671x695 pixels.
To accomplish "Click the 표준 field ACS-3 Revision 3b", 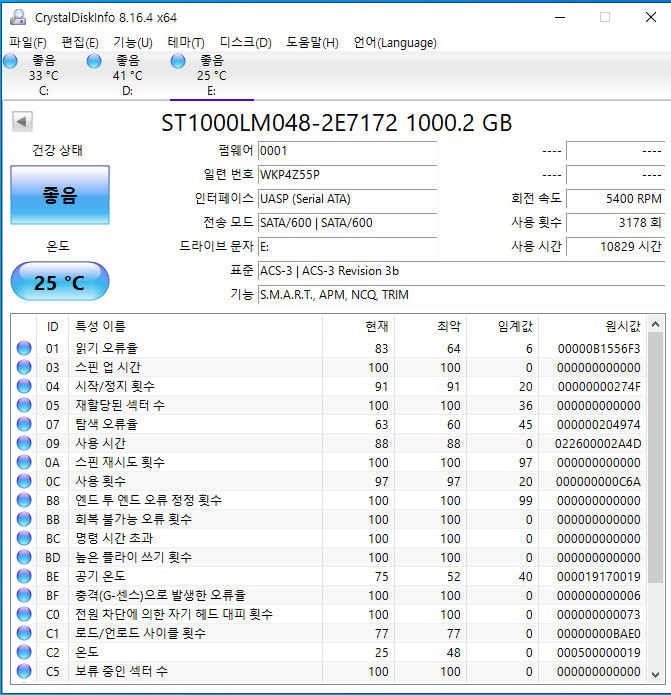I will click(461, 270).
